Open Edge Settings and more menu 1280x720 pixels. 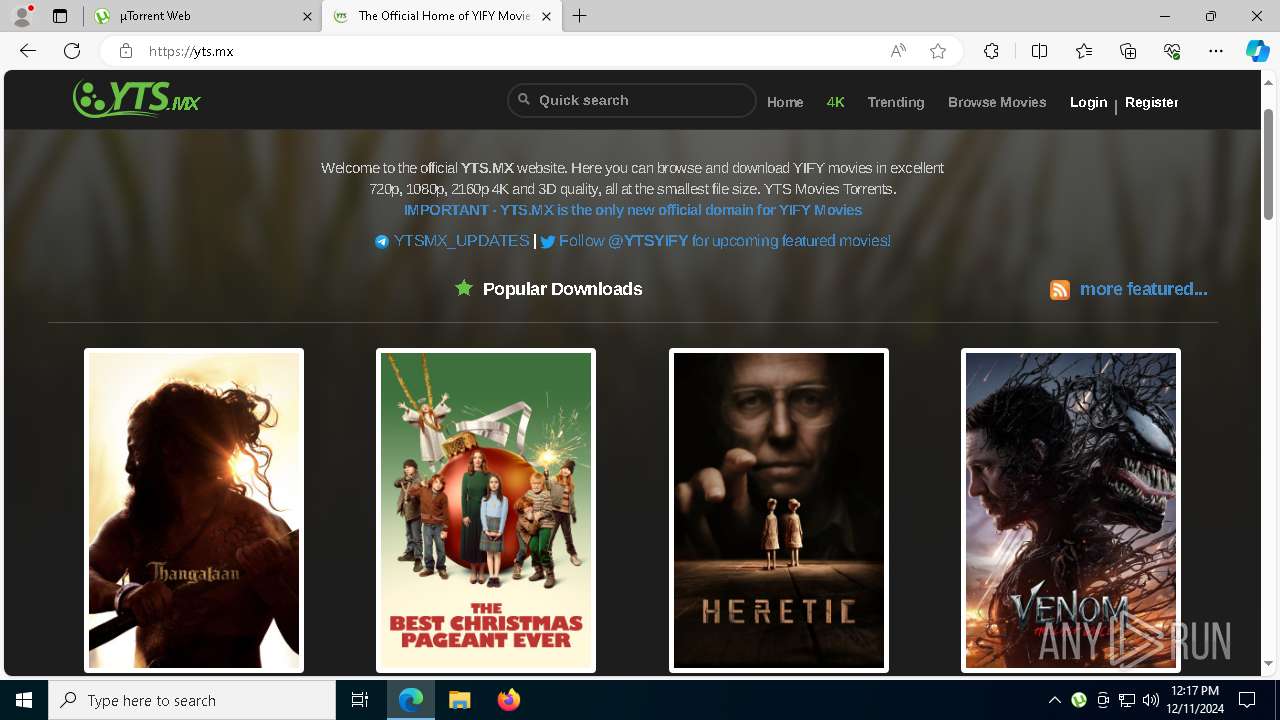point(1216,51)
